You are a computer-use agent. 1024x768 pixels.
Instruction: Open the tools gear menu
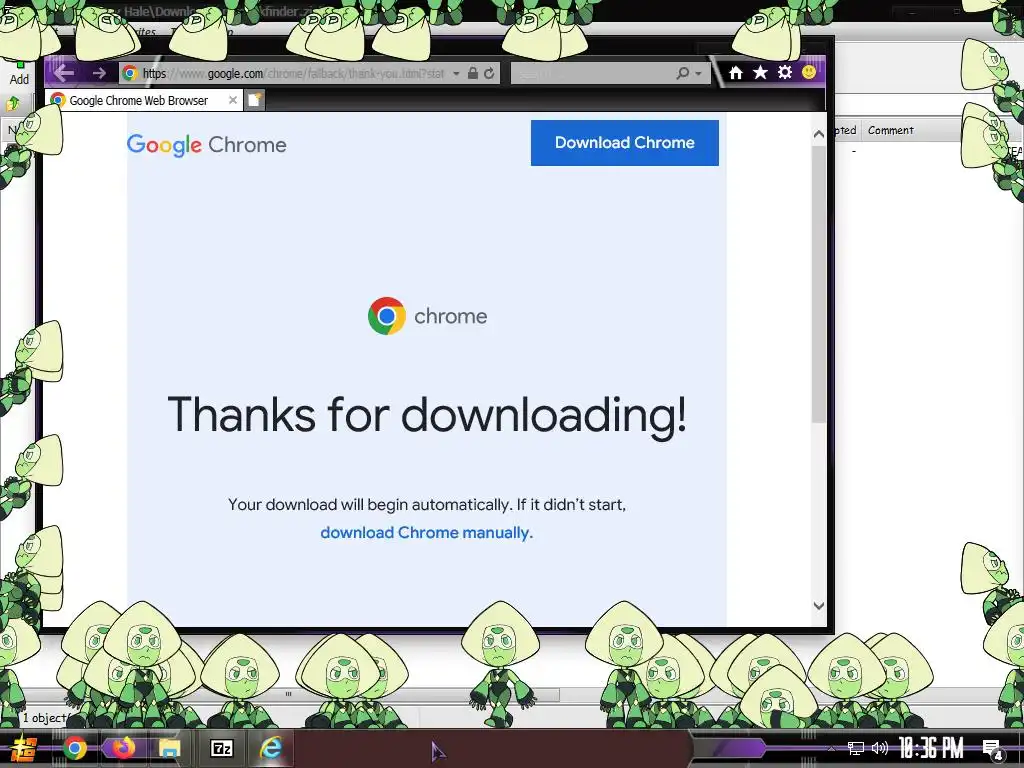(785, 72)
